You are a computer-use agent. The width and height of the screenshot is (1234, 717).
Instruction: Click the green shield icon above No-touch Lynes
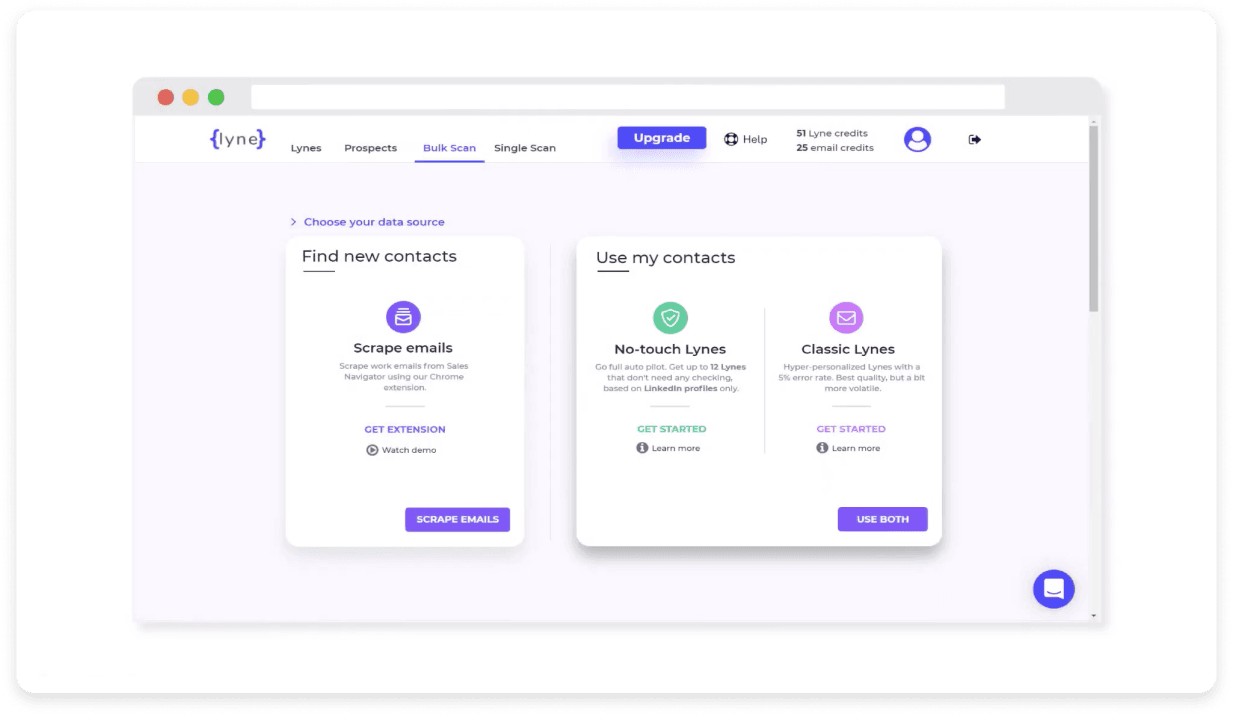[x=670, y=317]
